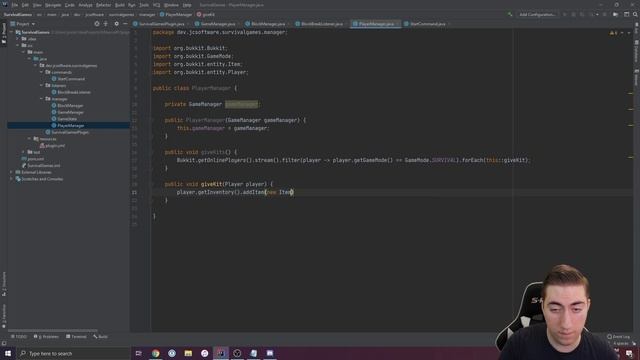Screen dimensions: 640x360
Task: Open Chrome from the taskbar
Action: [156, 353]
